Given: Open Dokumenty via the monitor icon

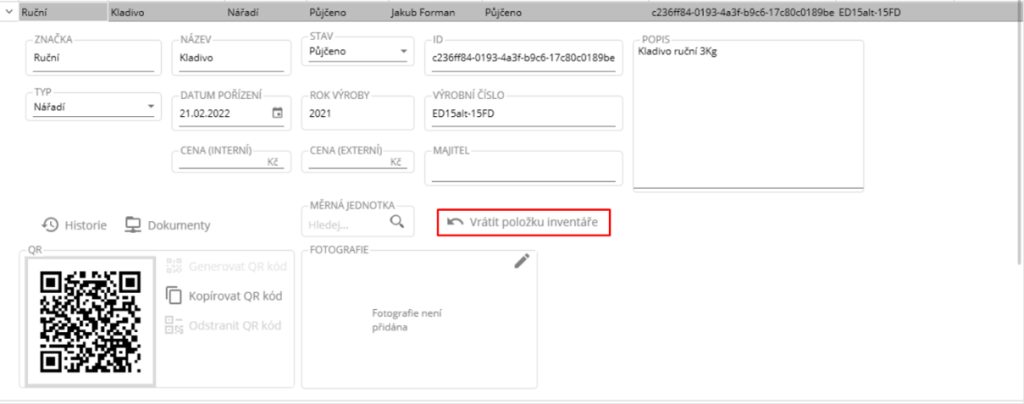Looking at the screenshot, I should pyautogui.click(x=132, y=225).
